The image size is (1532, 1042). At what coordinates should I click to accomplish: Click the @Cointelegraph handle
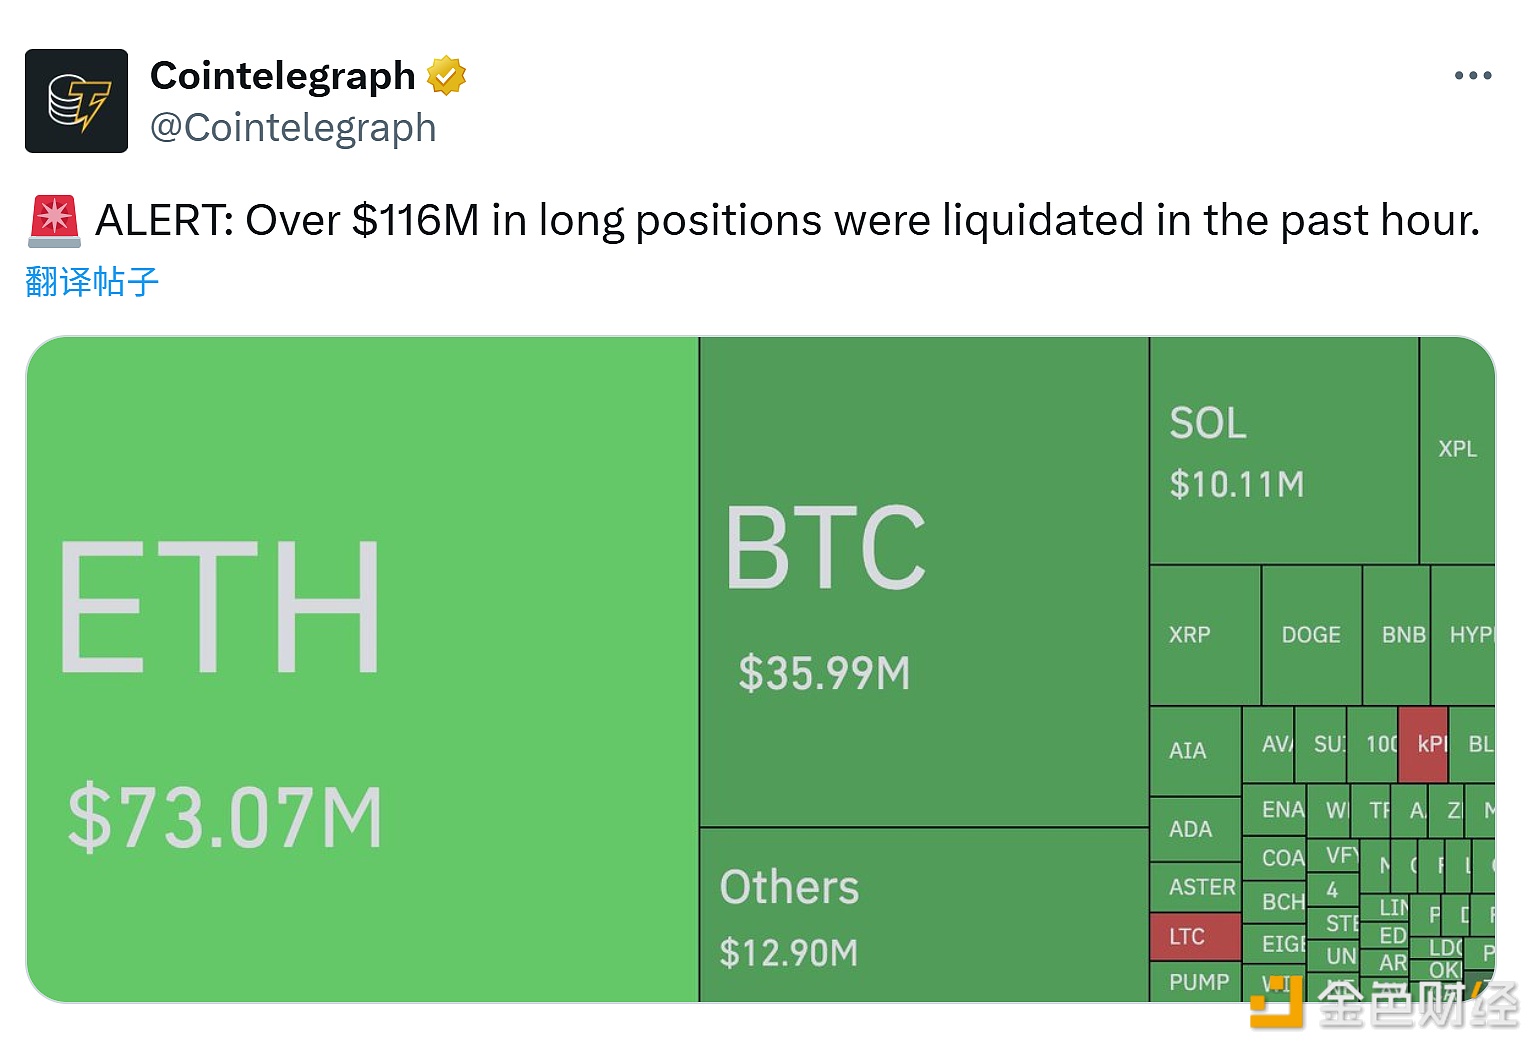click(x=293, y=128)
